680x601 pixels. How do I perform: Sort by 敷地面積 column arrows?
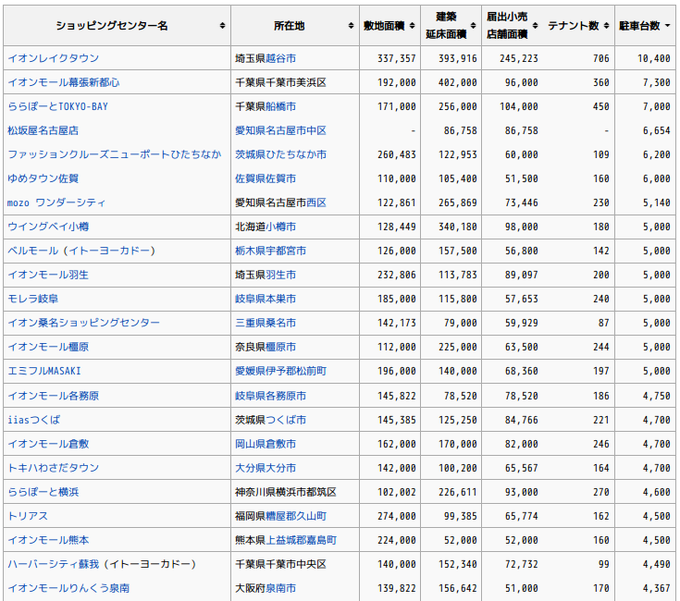pyautogui.click(x=412, y=26)
